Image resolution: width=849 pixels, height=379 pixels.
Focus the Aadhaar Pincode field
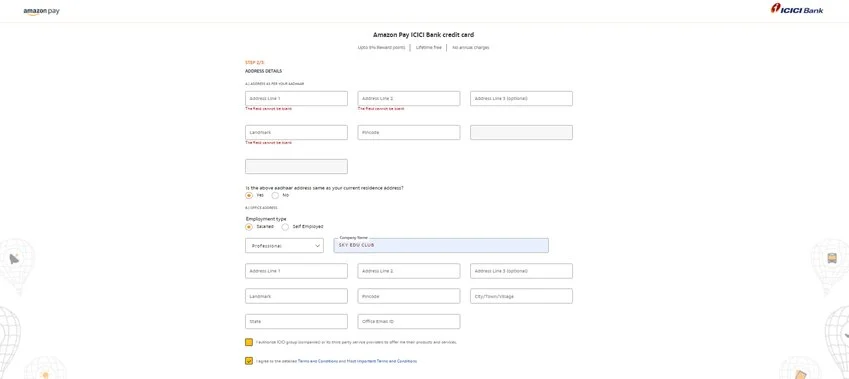[409, 133]
